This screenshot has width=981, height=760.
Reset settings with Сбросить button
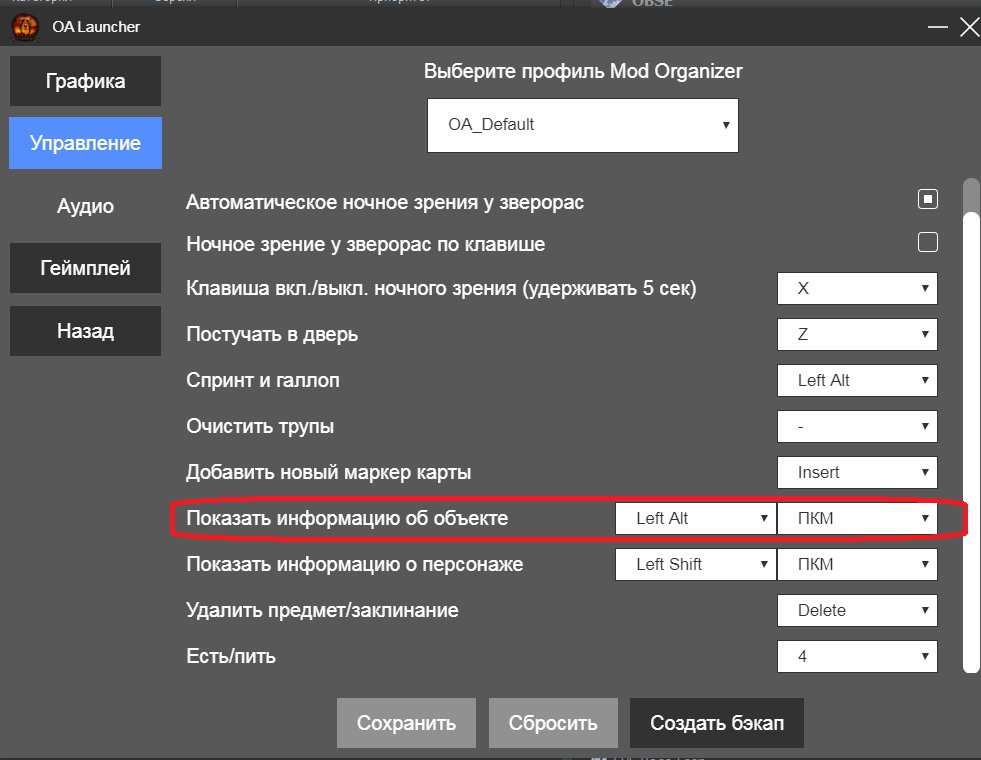(x=553, y=723)
